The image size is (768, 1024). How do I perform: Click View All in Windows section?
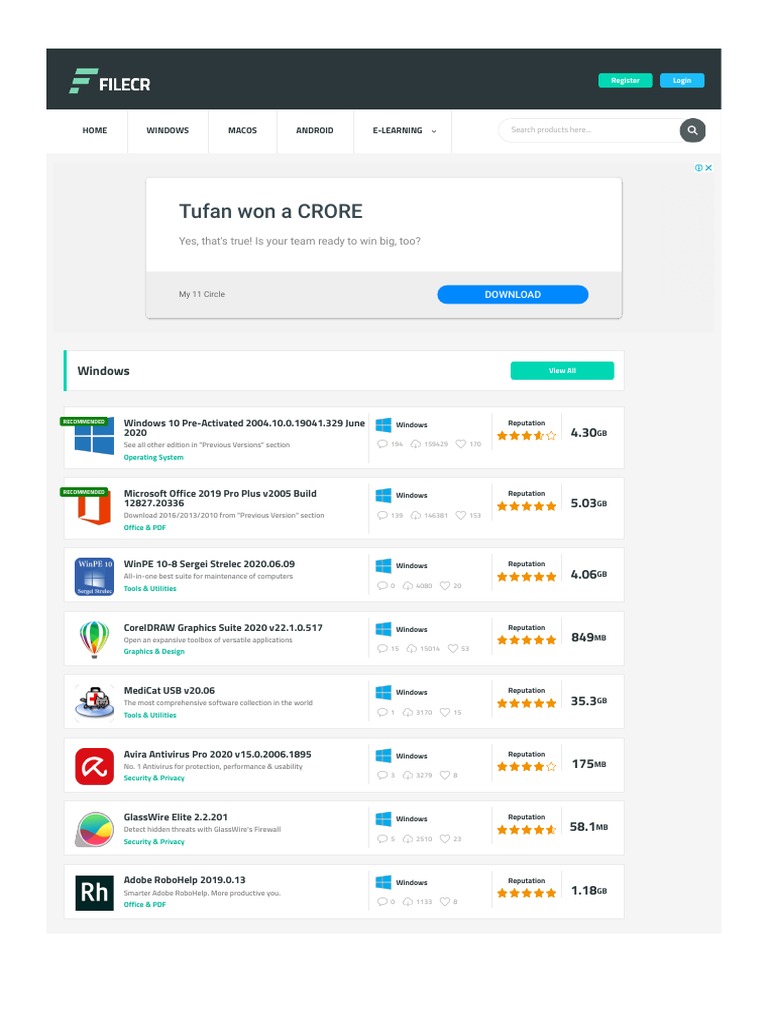coord(562,370)
